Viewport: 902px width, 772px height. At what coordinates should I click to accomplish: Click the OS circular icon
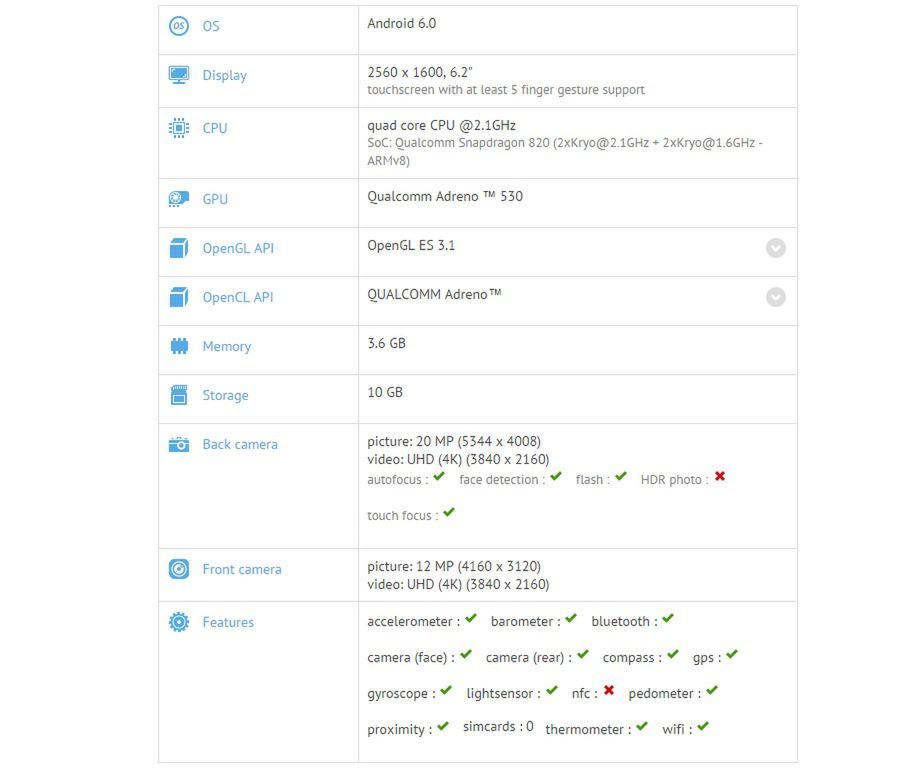(179, 26)
